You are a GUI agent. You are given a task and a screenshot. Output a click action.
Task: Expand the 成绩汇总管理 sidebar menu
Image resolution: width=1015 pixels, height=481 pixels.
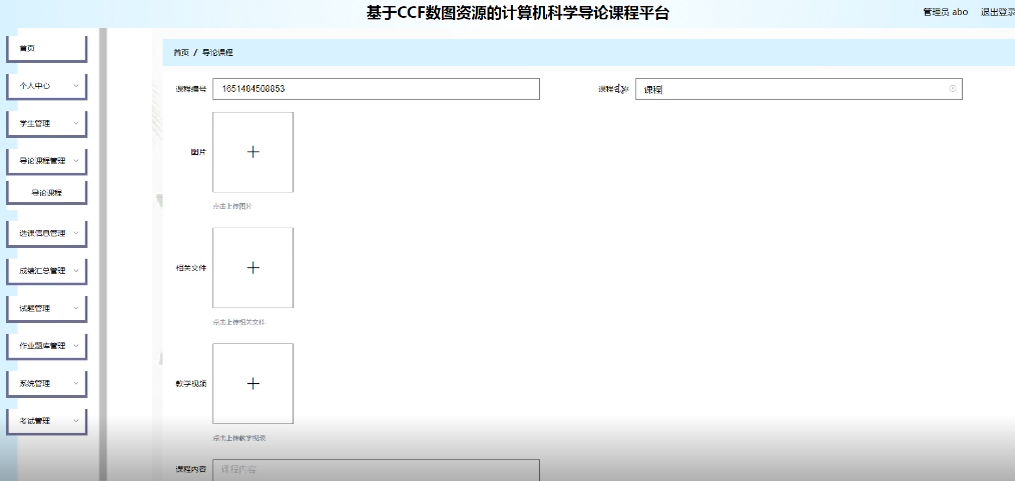(x=47, y=271)
